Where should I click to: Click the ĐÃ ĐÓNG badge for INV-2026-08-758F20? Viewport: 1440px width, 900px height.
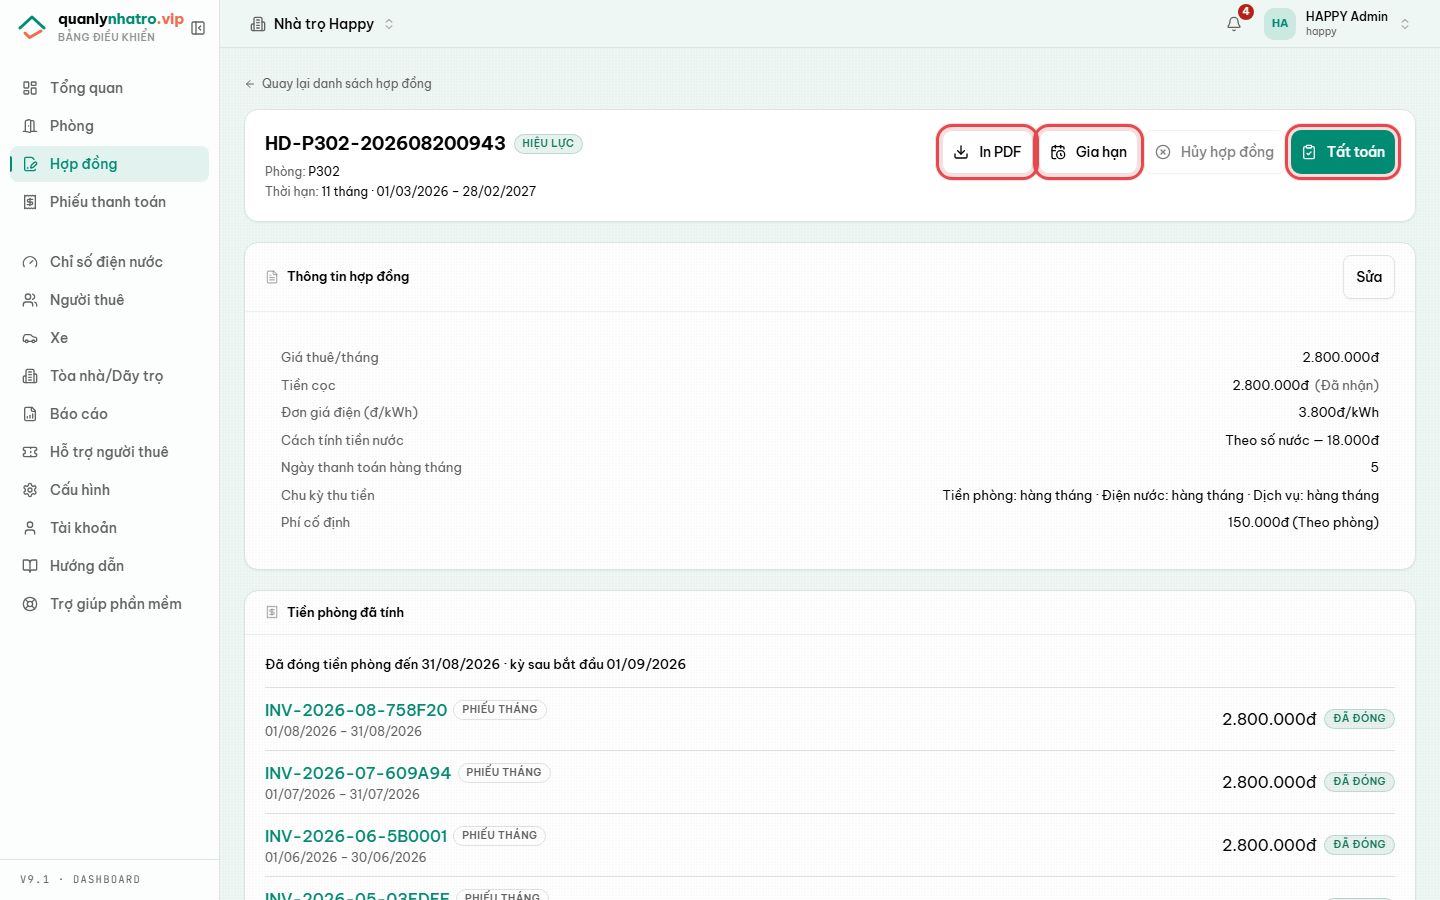(x=1359, y=718)
